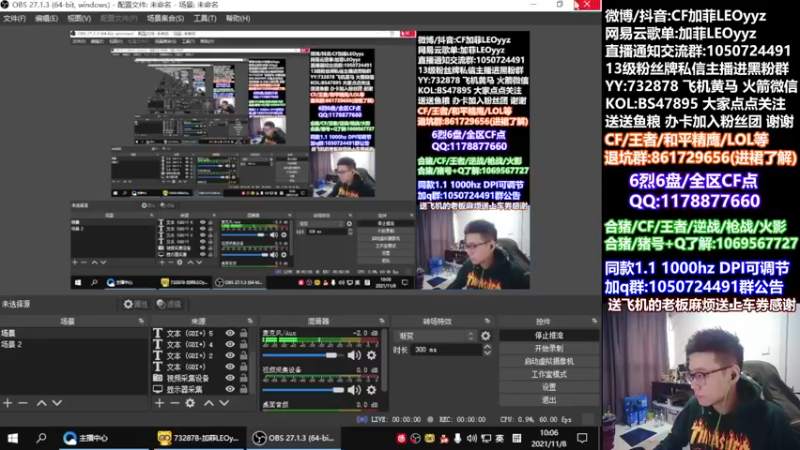The height and width of the screenshot is (450, 800).
Task: Toggle eye for 视频采集设备 source
Action: (x=230, y=378)
